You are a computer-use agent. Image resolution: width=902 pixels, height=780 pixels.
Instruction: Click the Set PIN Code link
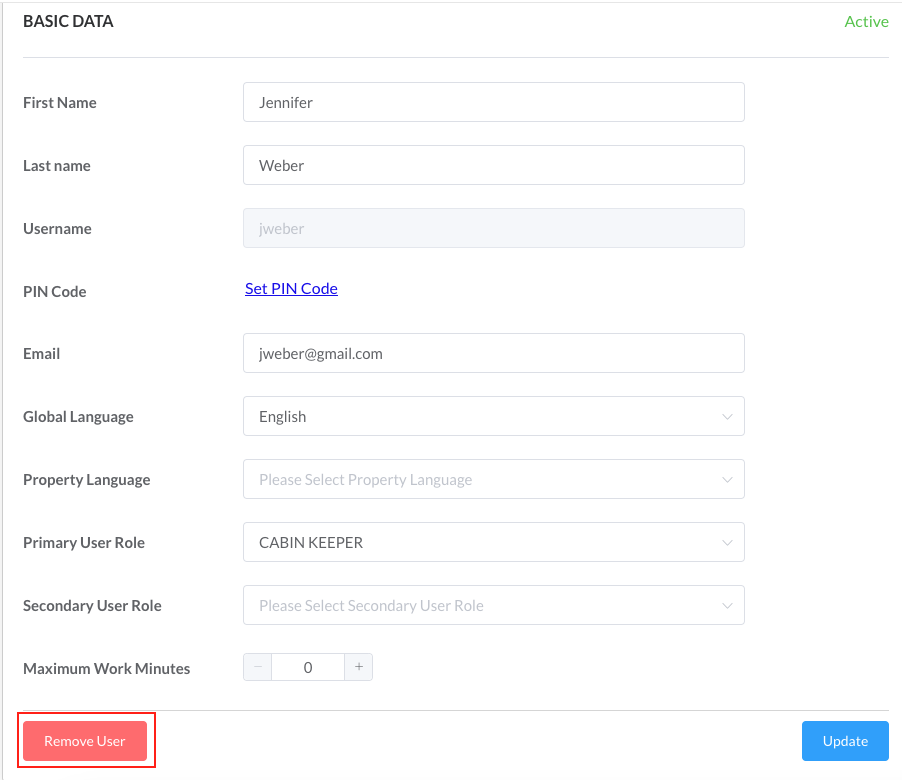pos(291,288)
